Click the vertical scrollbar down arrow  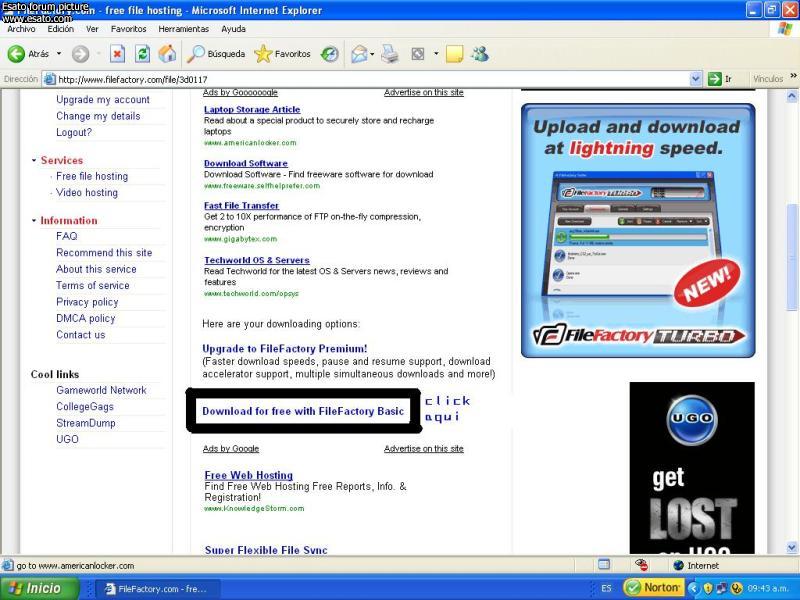[791, 548]
